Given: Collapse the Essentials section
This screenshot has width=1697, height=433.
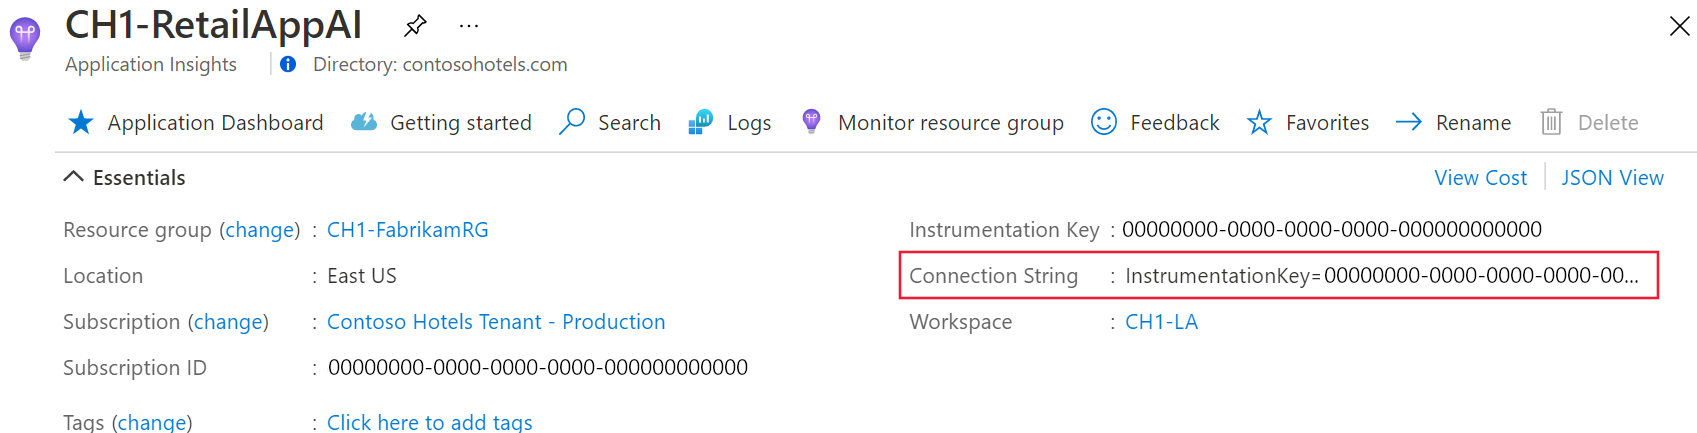Looking at the screenshot, I should tap(73, 177).
